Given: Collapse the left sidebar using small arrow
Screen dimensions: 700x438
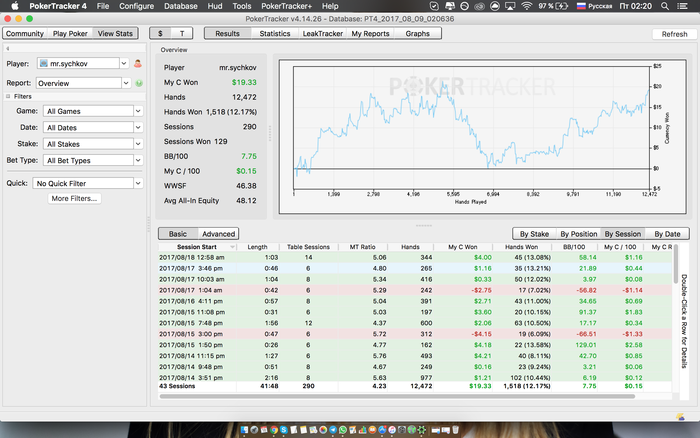Looking at the screenshot, I should [x=8, y=48].
